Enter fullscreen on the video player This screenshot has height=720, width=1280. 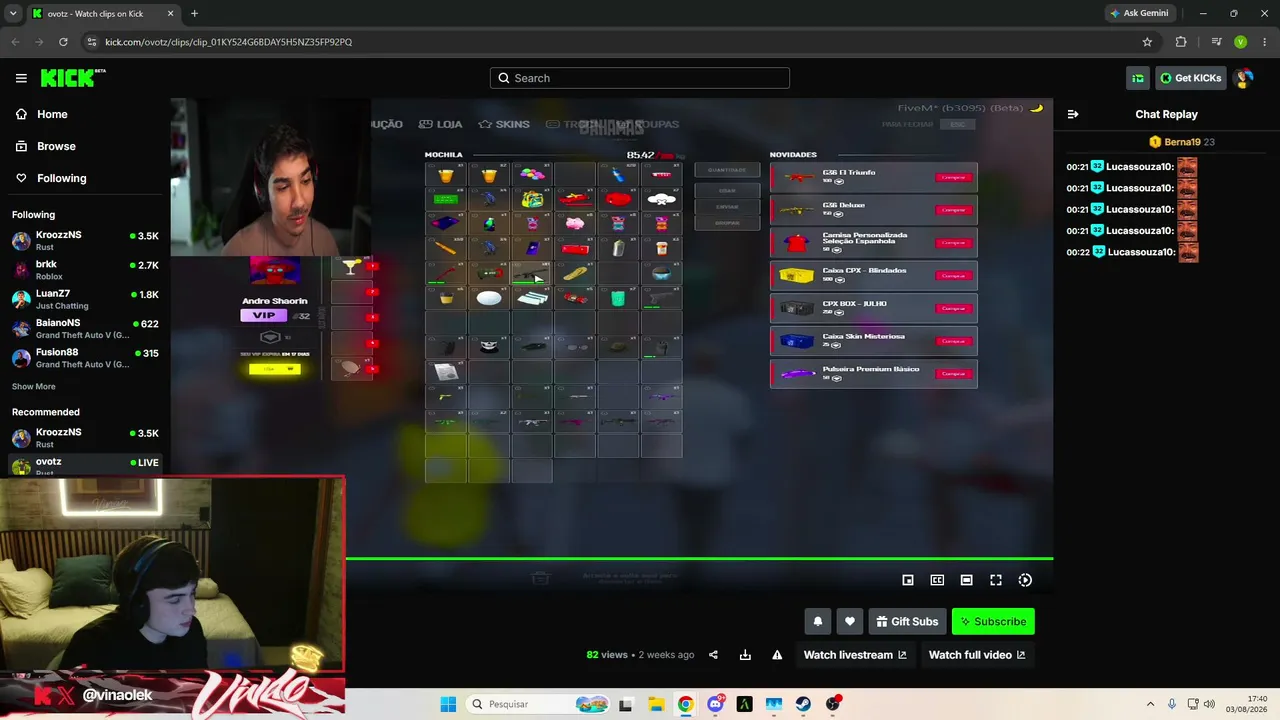(996, 580)
